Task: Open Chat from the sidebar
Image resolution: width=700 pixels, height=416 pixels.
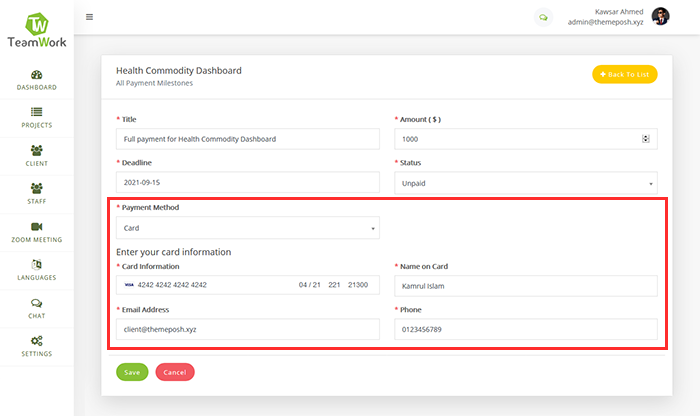Action: point(37,308)
